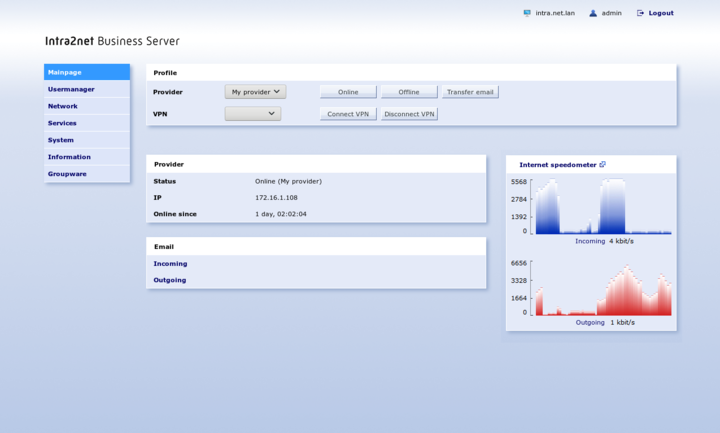Click the 5568 axis value
This screenshot has width=720, height=433.
519,182
